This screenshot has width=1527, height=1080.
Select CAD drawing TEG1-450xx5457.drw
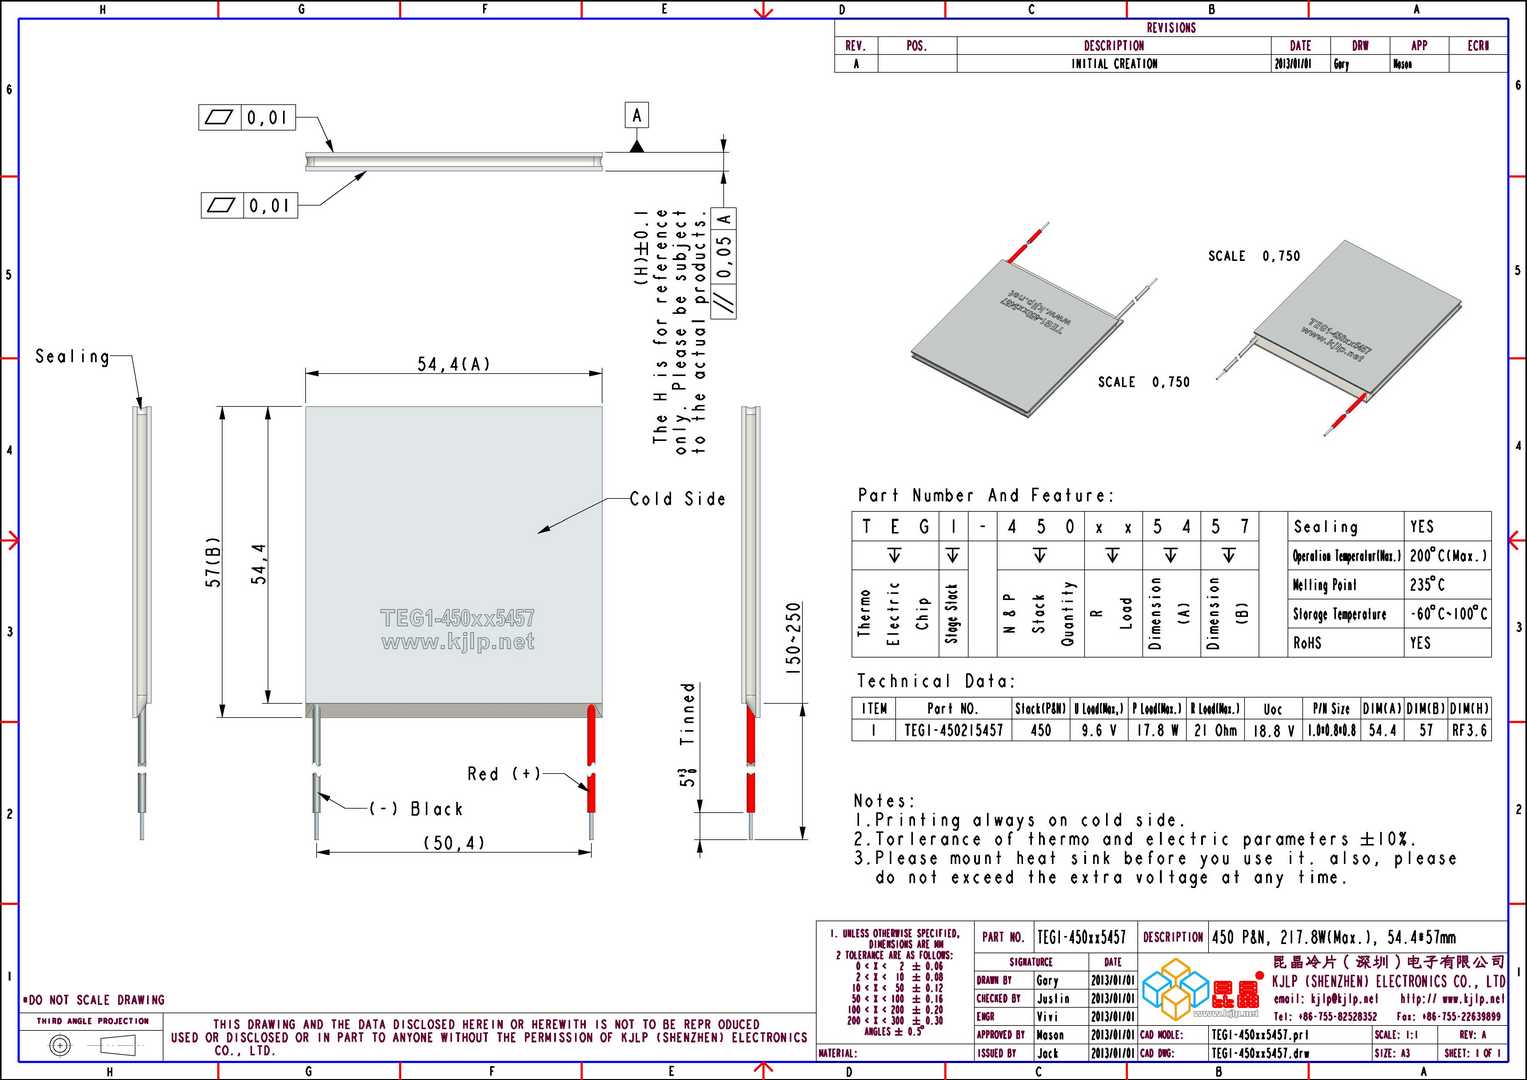click(x=1259, y=1054)
